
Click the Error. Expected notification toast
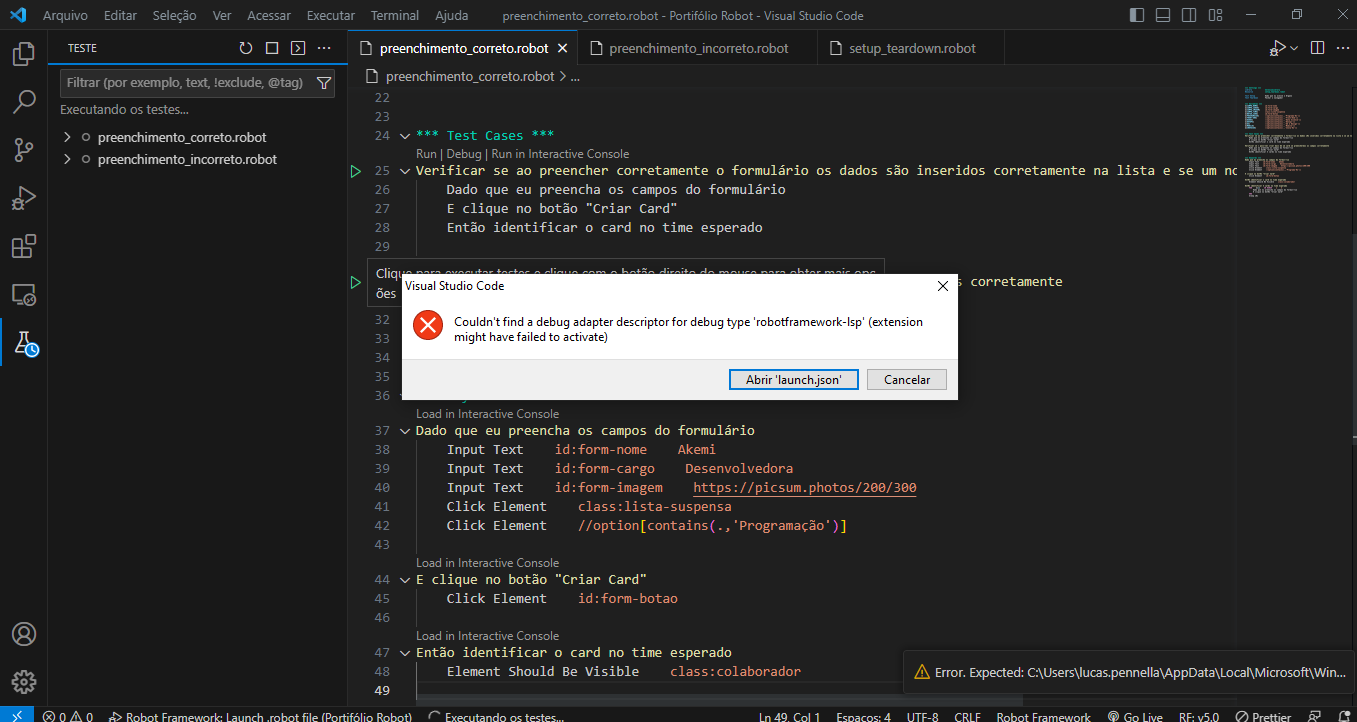[1130, 673]
